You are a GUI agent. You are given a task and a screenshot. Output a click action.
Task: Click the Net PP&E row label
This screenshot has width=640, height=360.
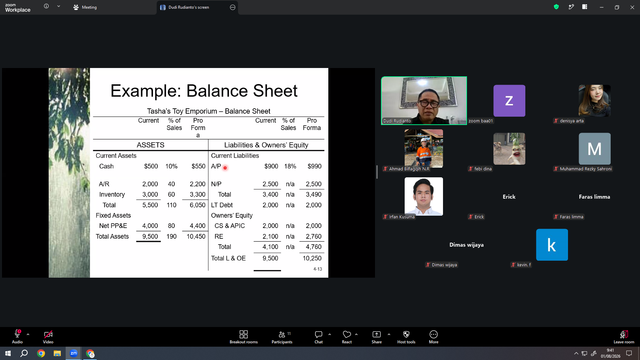[x=113, y=226]
